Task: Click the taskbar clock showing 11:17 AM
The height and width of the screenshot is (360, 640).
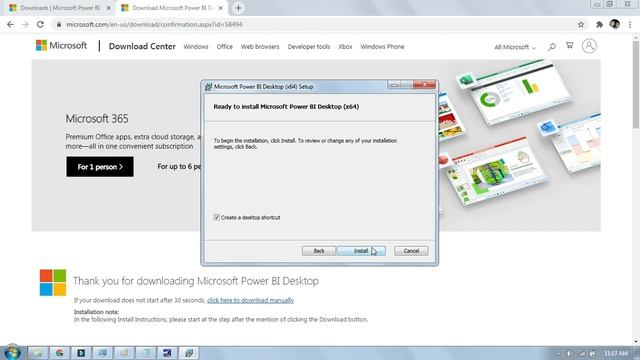Action: point(616,353)
